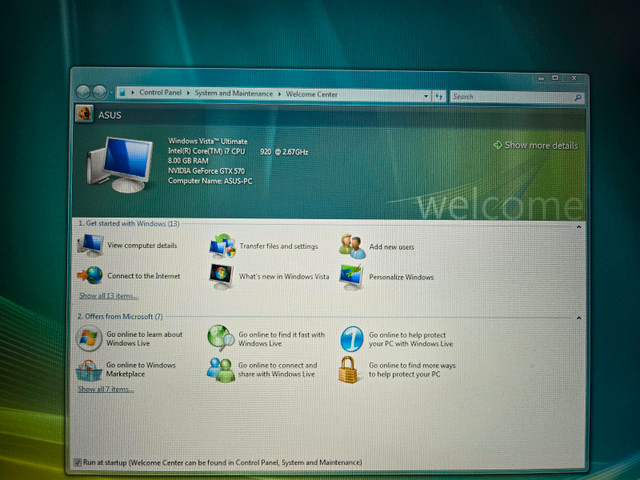Click Show all 13 items link
Viewport: 640px width, 480px height.
click(109, 296)
